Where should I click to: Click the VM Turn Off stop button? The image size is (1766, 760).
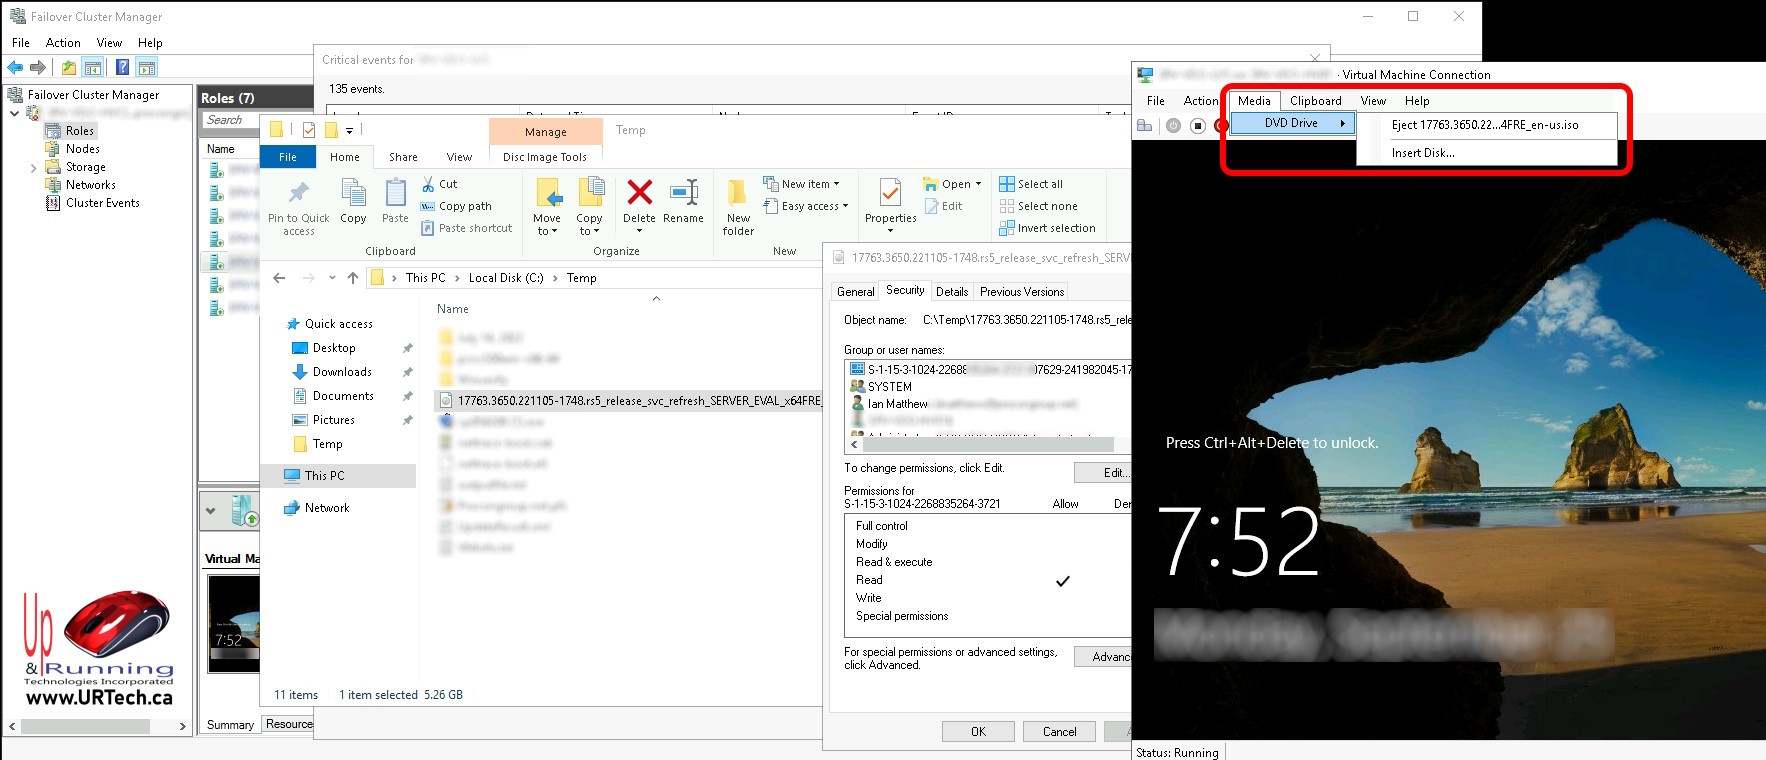1197,125
